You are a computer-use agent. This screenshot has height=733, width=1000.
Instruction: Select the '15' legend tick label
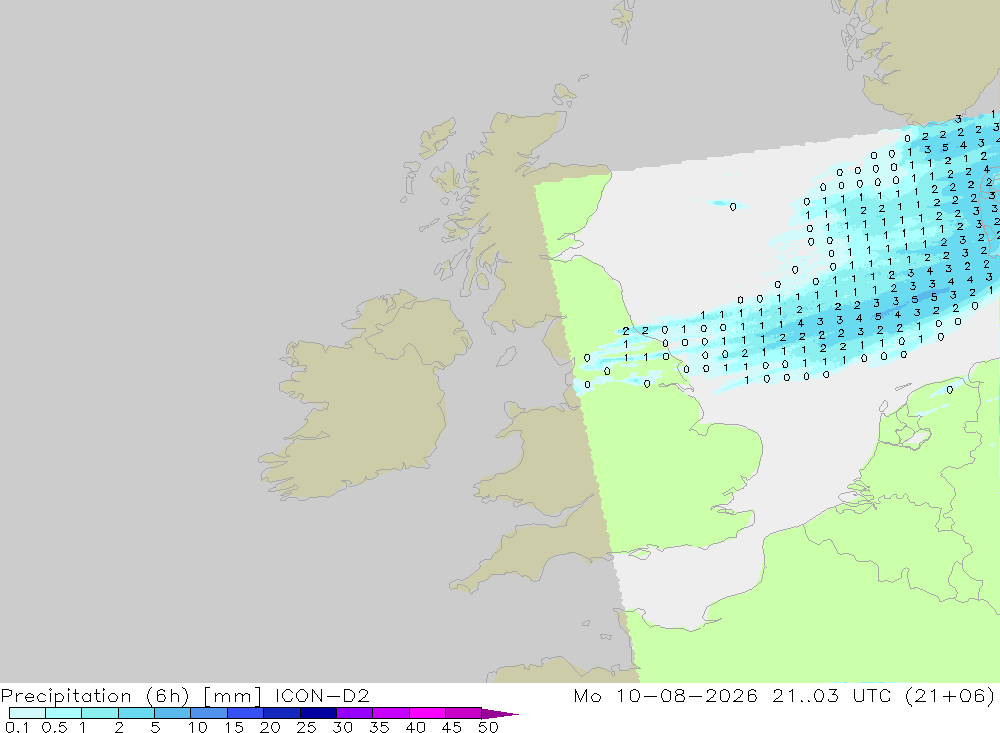point(234,727)
